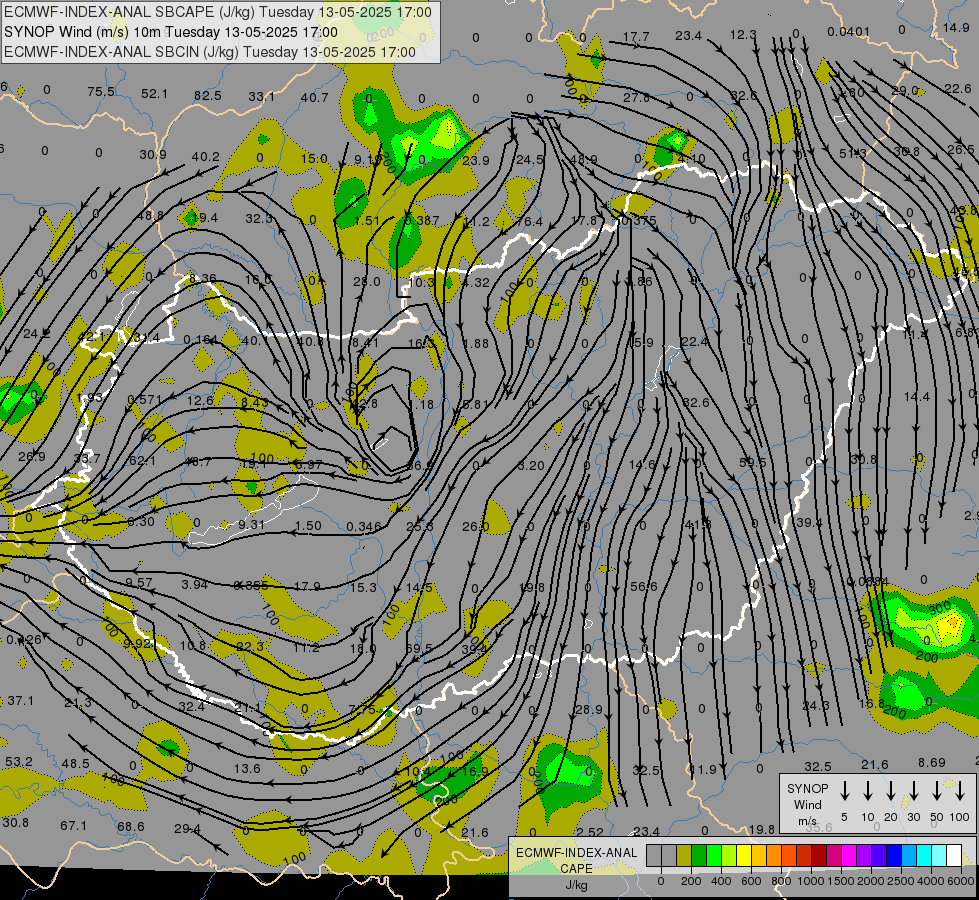Click the 6000 tick label on CAPE scale
Screen dimensions: 979x900
[x=961, y=881]
